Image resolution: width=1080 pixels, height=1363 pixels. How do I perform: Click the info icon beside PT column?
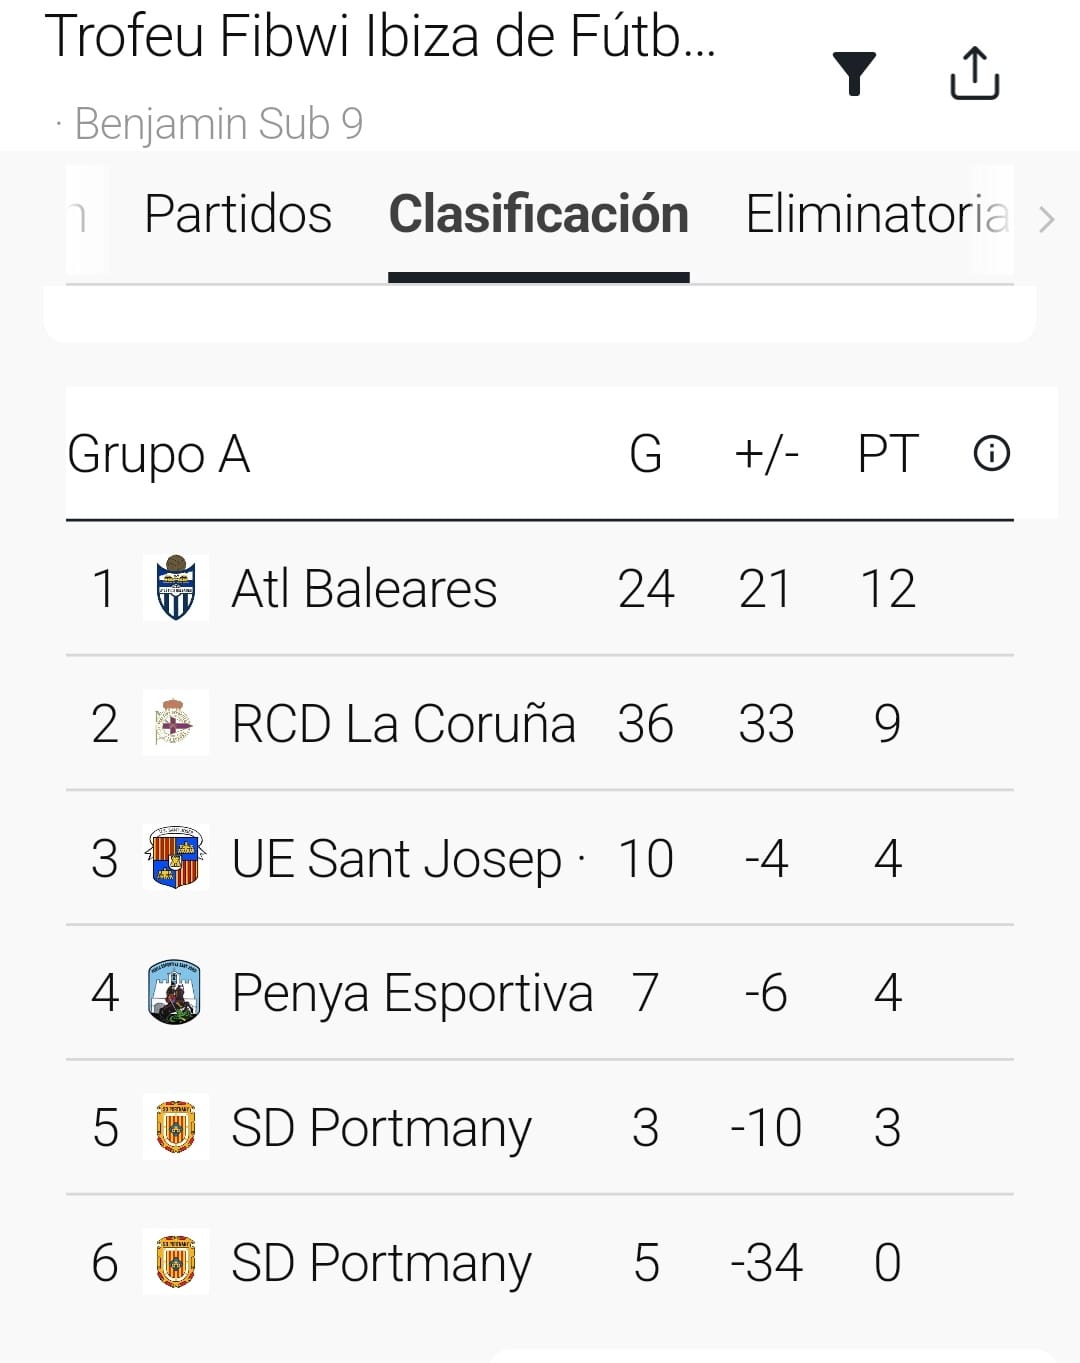[x=991, y=454]
